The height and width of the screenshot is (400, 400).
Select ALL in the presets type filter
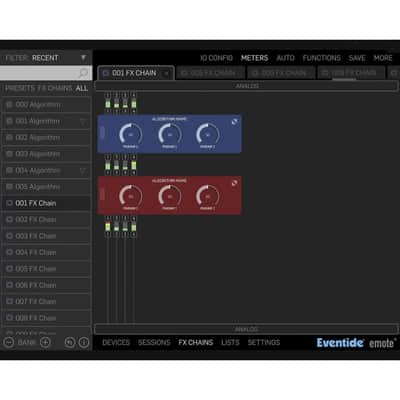(x=82, y=88)
